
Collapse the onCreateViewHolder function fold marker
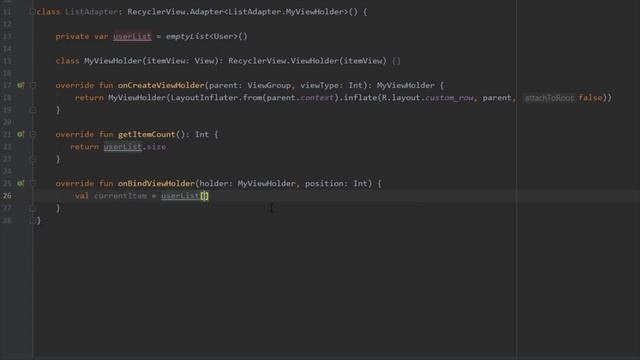[x=33, y=85]
